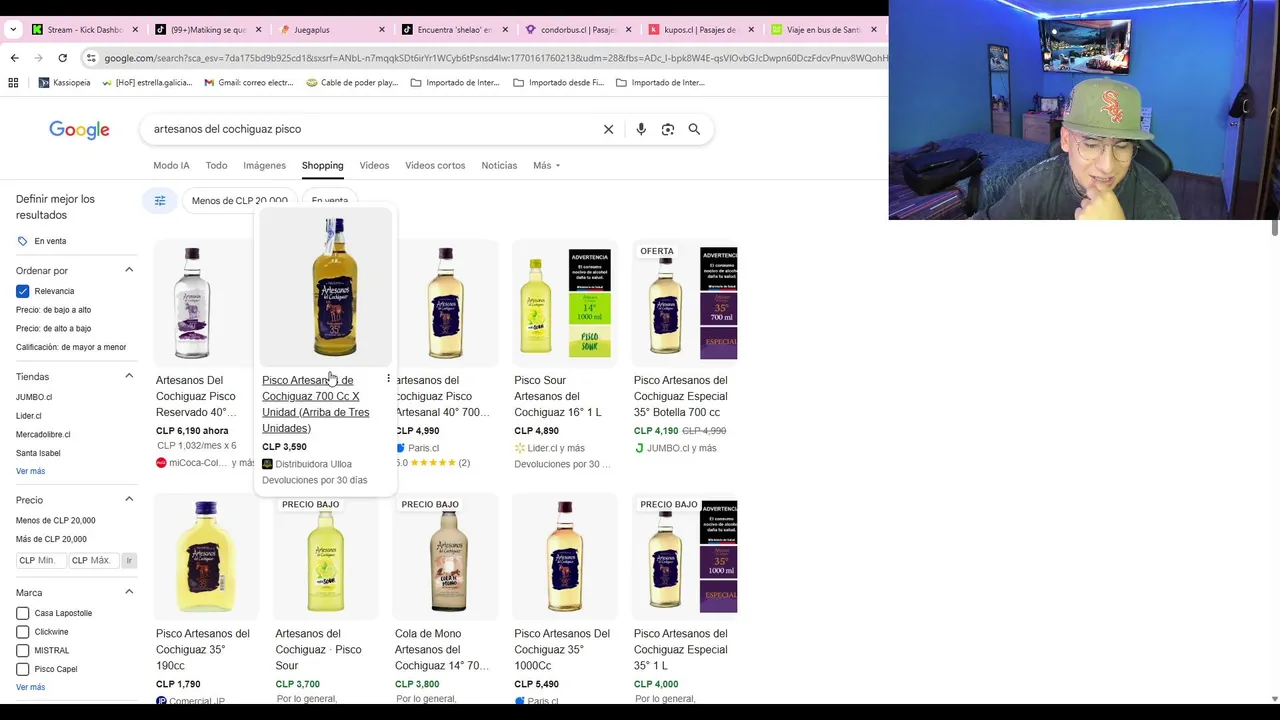Submit search with magnifier icon

click(694, 129)
